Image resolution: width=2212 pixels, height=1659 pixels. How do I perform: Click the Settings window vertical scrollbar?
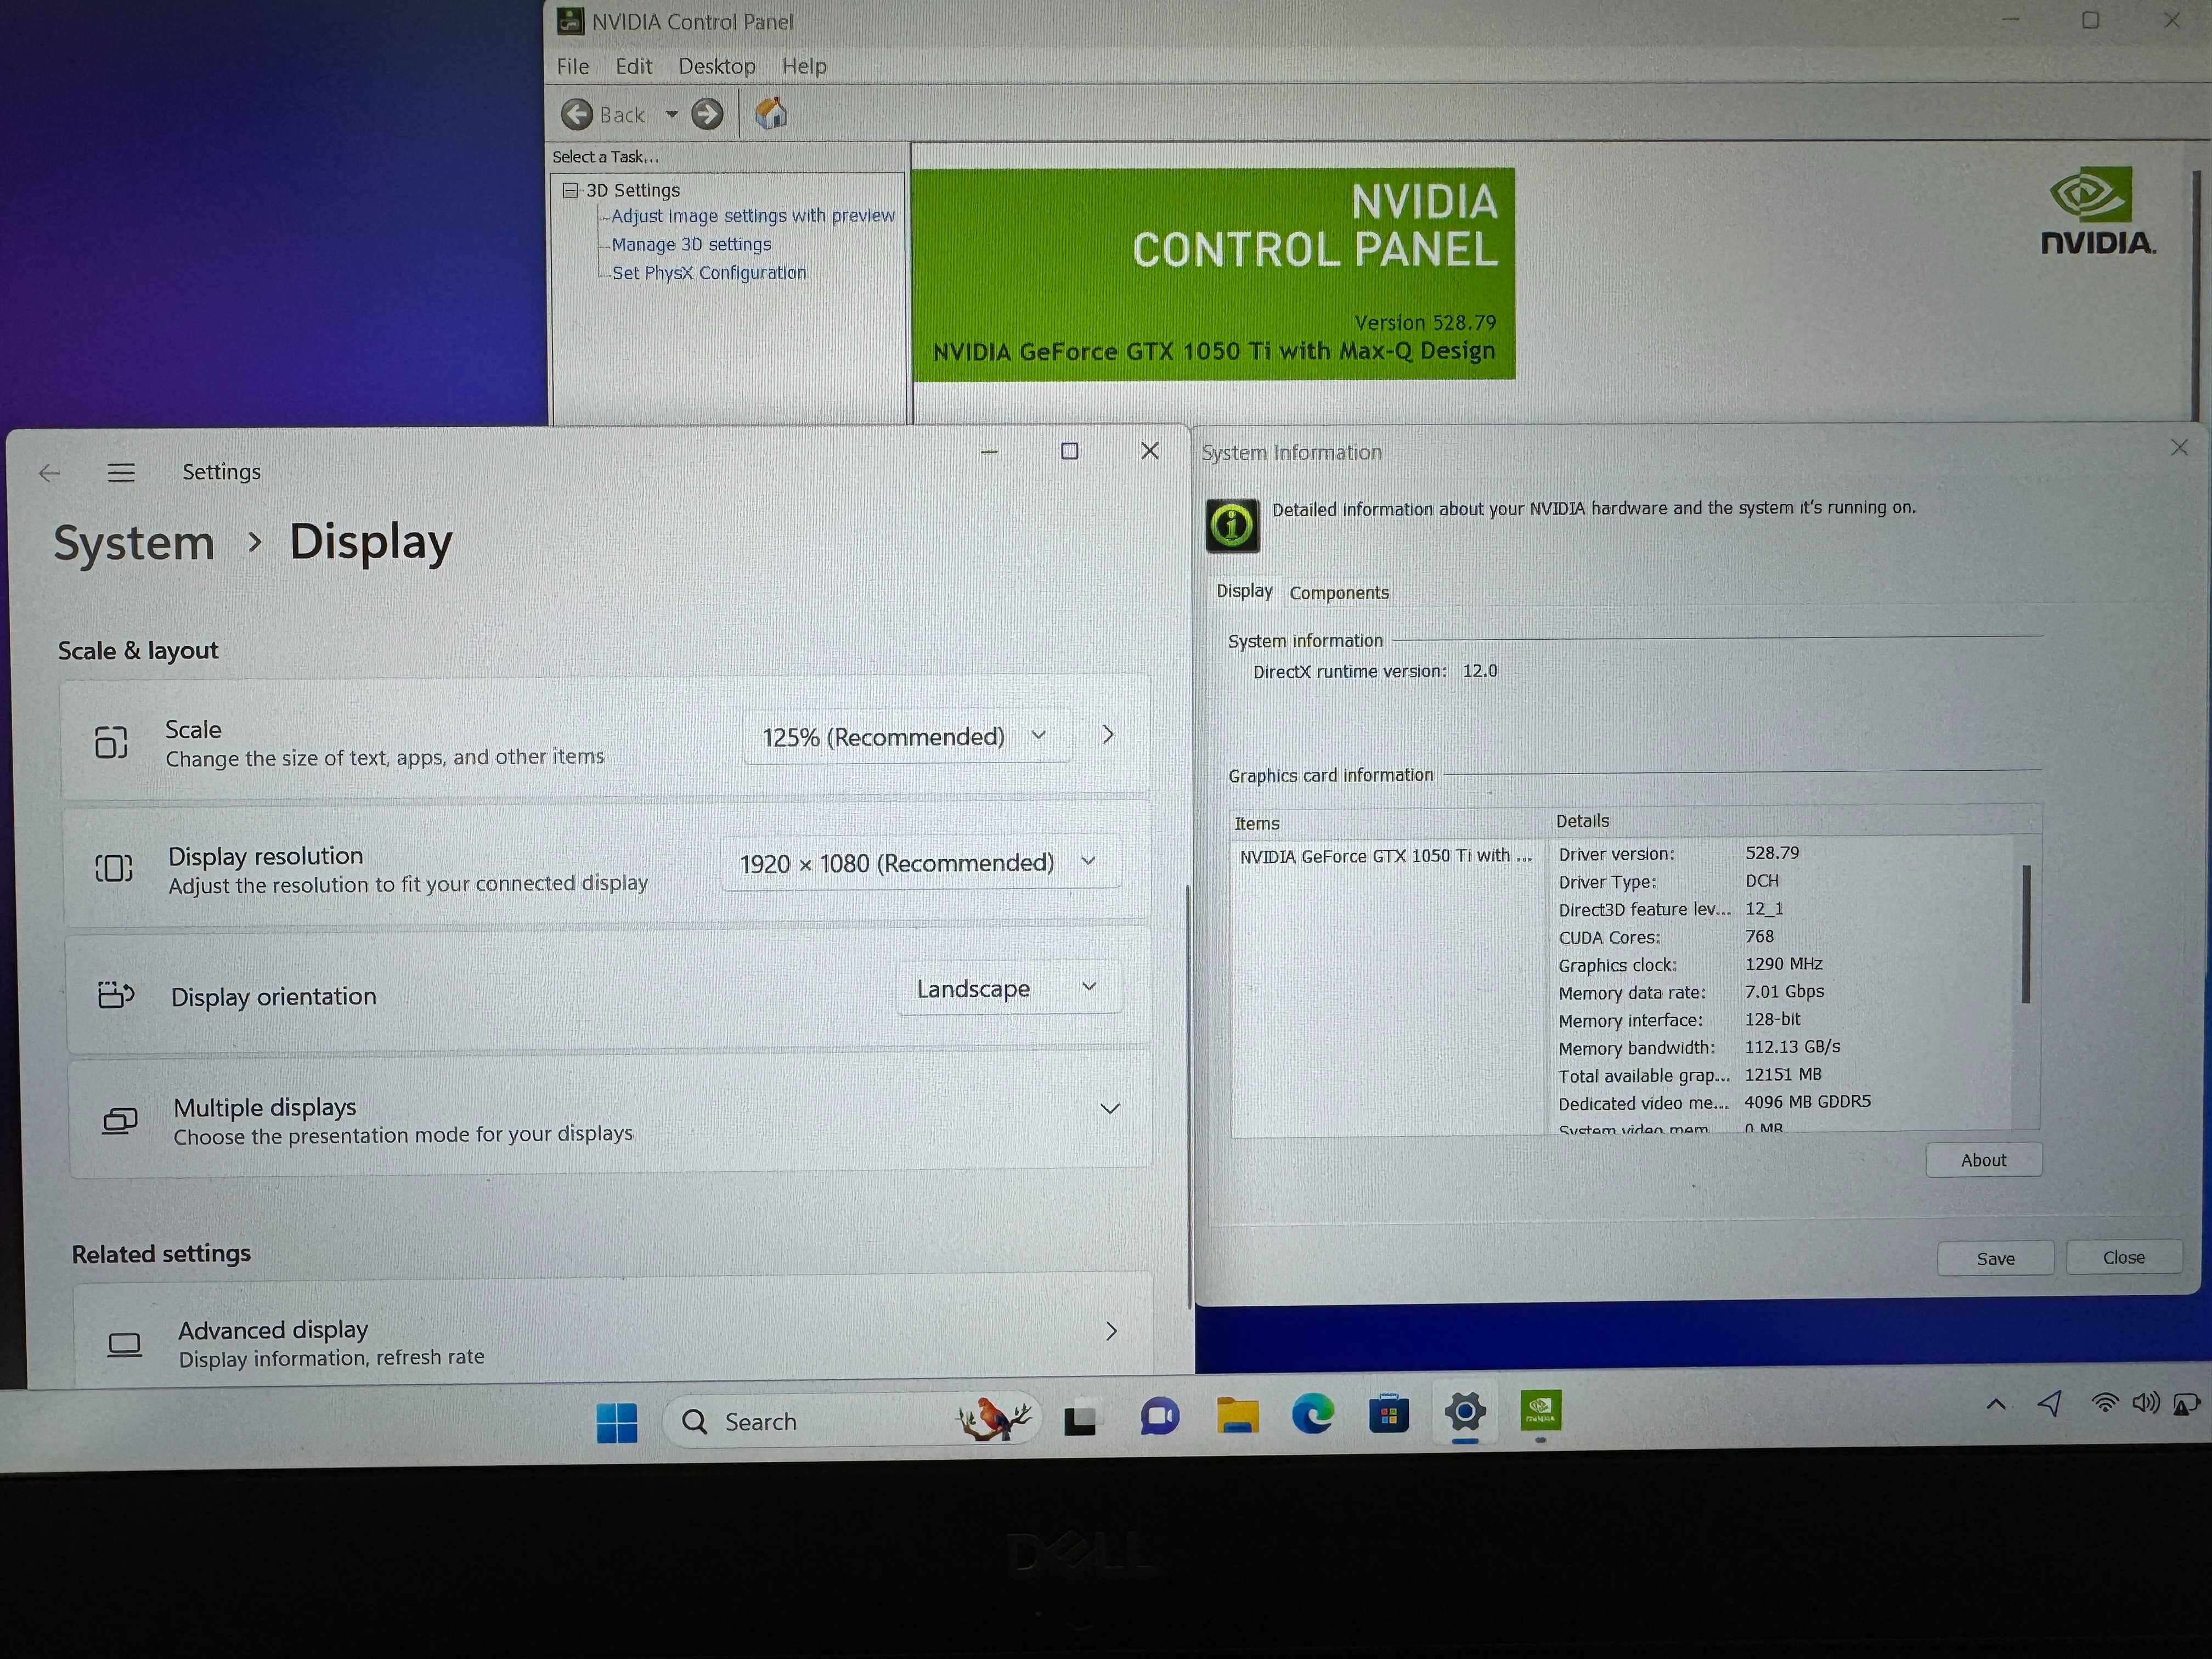[x=1188, y=1096]
